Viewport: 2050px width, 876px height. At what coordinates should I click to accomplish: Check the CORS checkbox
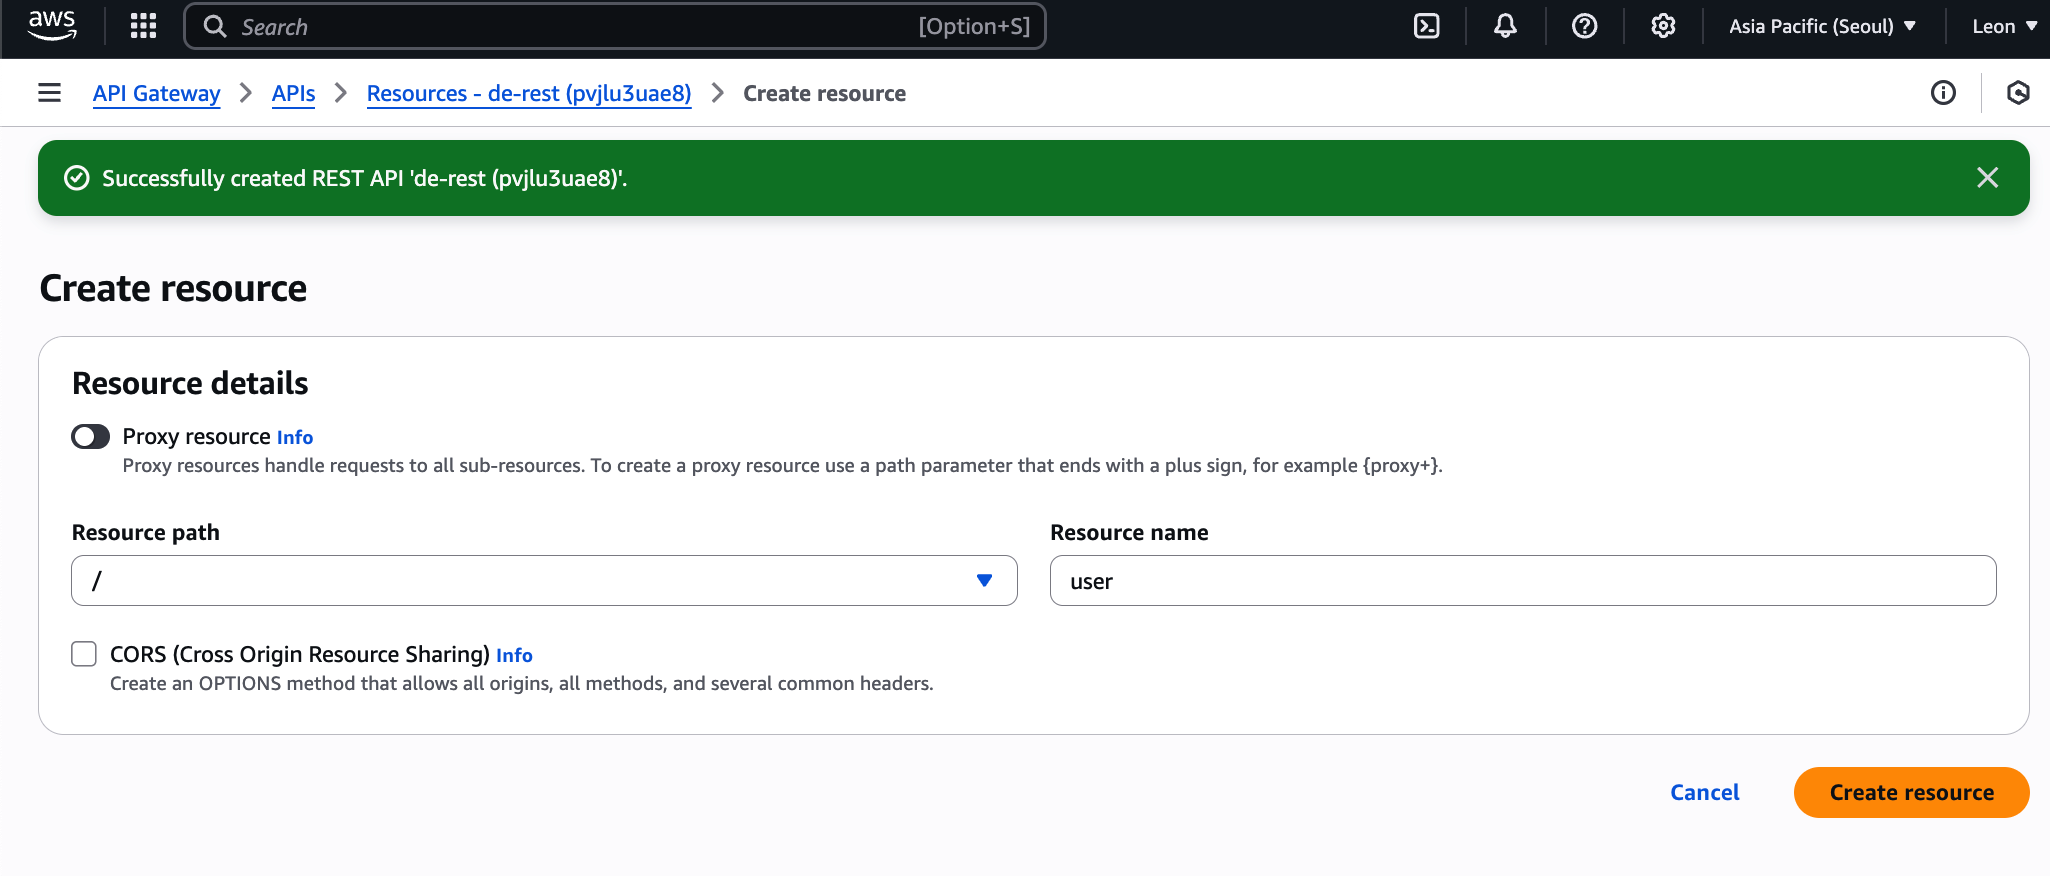[84, 654]
